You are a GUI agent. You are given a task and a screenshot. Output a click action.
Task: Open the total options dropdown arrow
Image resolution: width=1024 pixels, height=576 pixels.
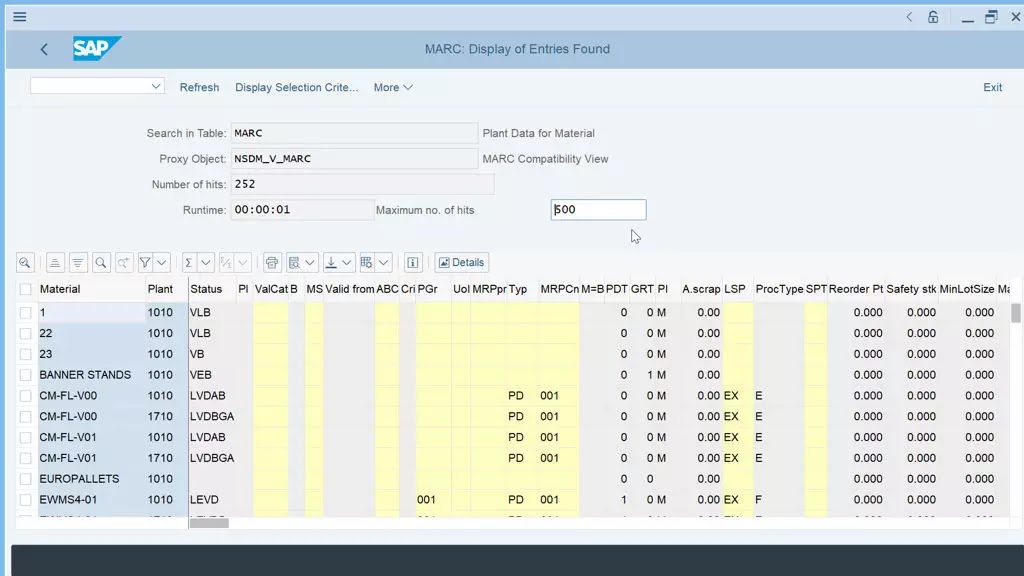(205, 263)
